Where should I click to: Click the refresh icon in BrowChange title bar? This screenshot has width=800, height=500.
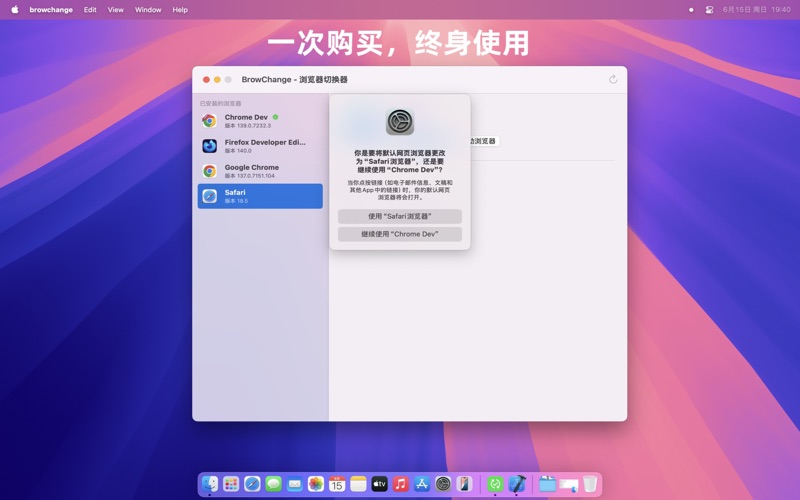point(613,79)
